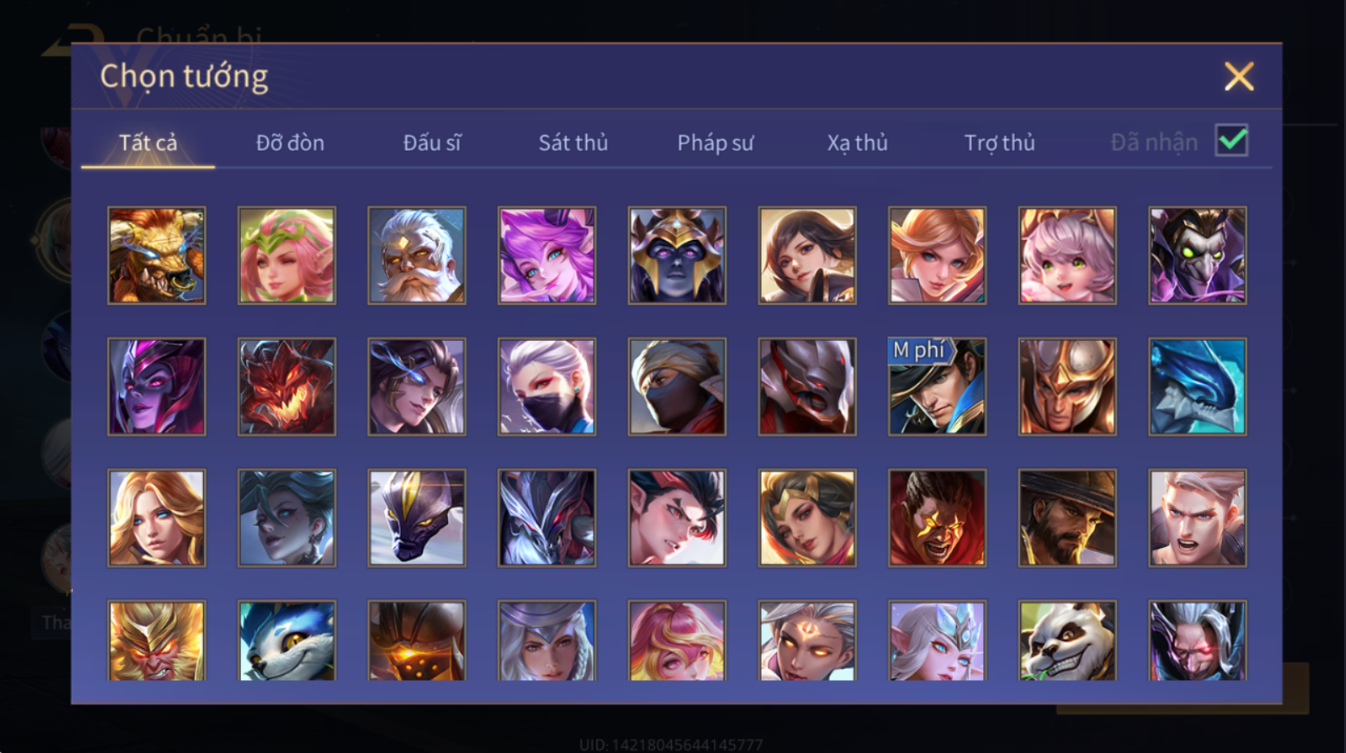Choose the black panther hero portrait
1346x753 pixels.
[417, 518]
